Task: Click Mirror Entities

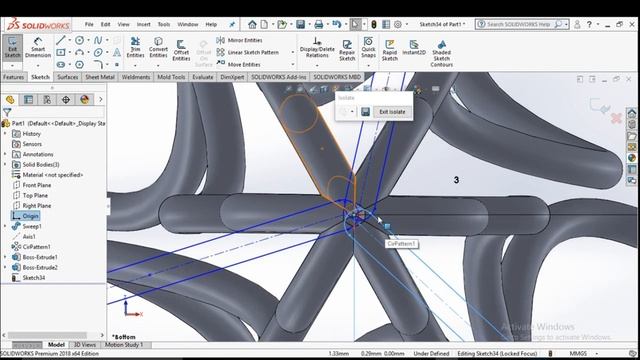Action: 239,40
